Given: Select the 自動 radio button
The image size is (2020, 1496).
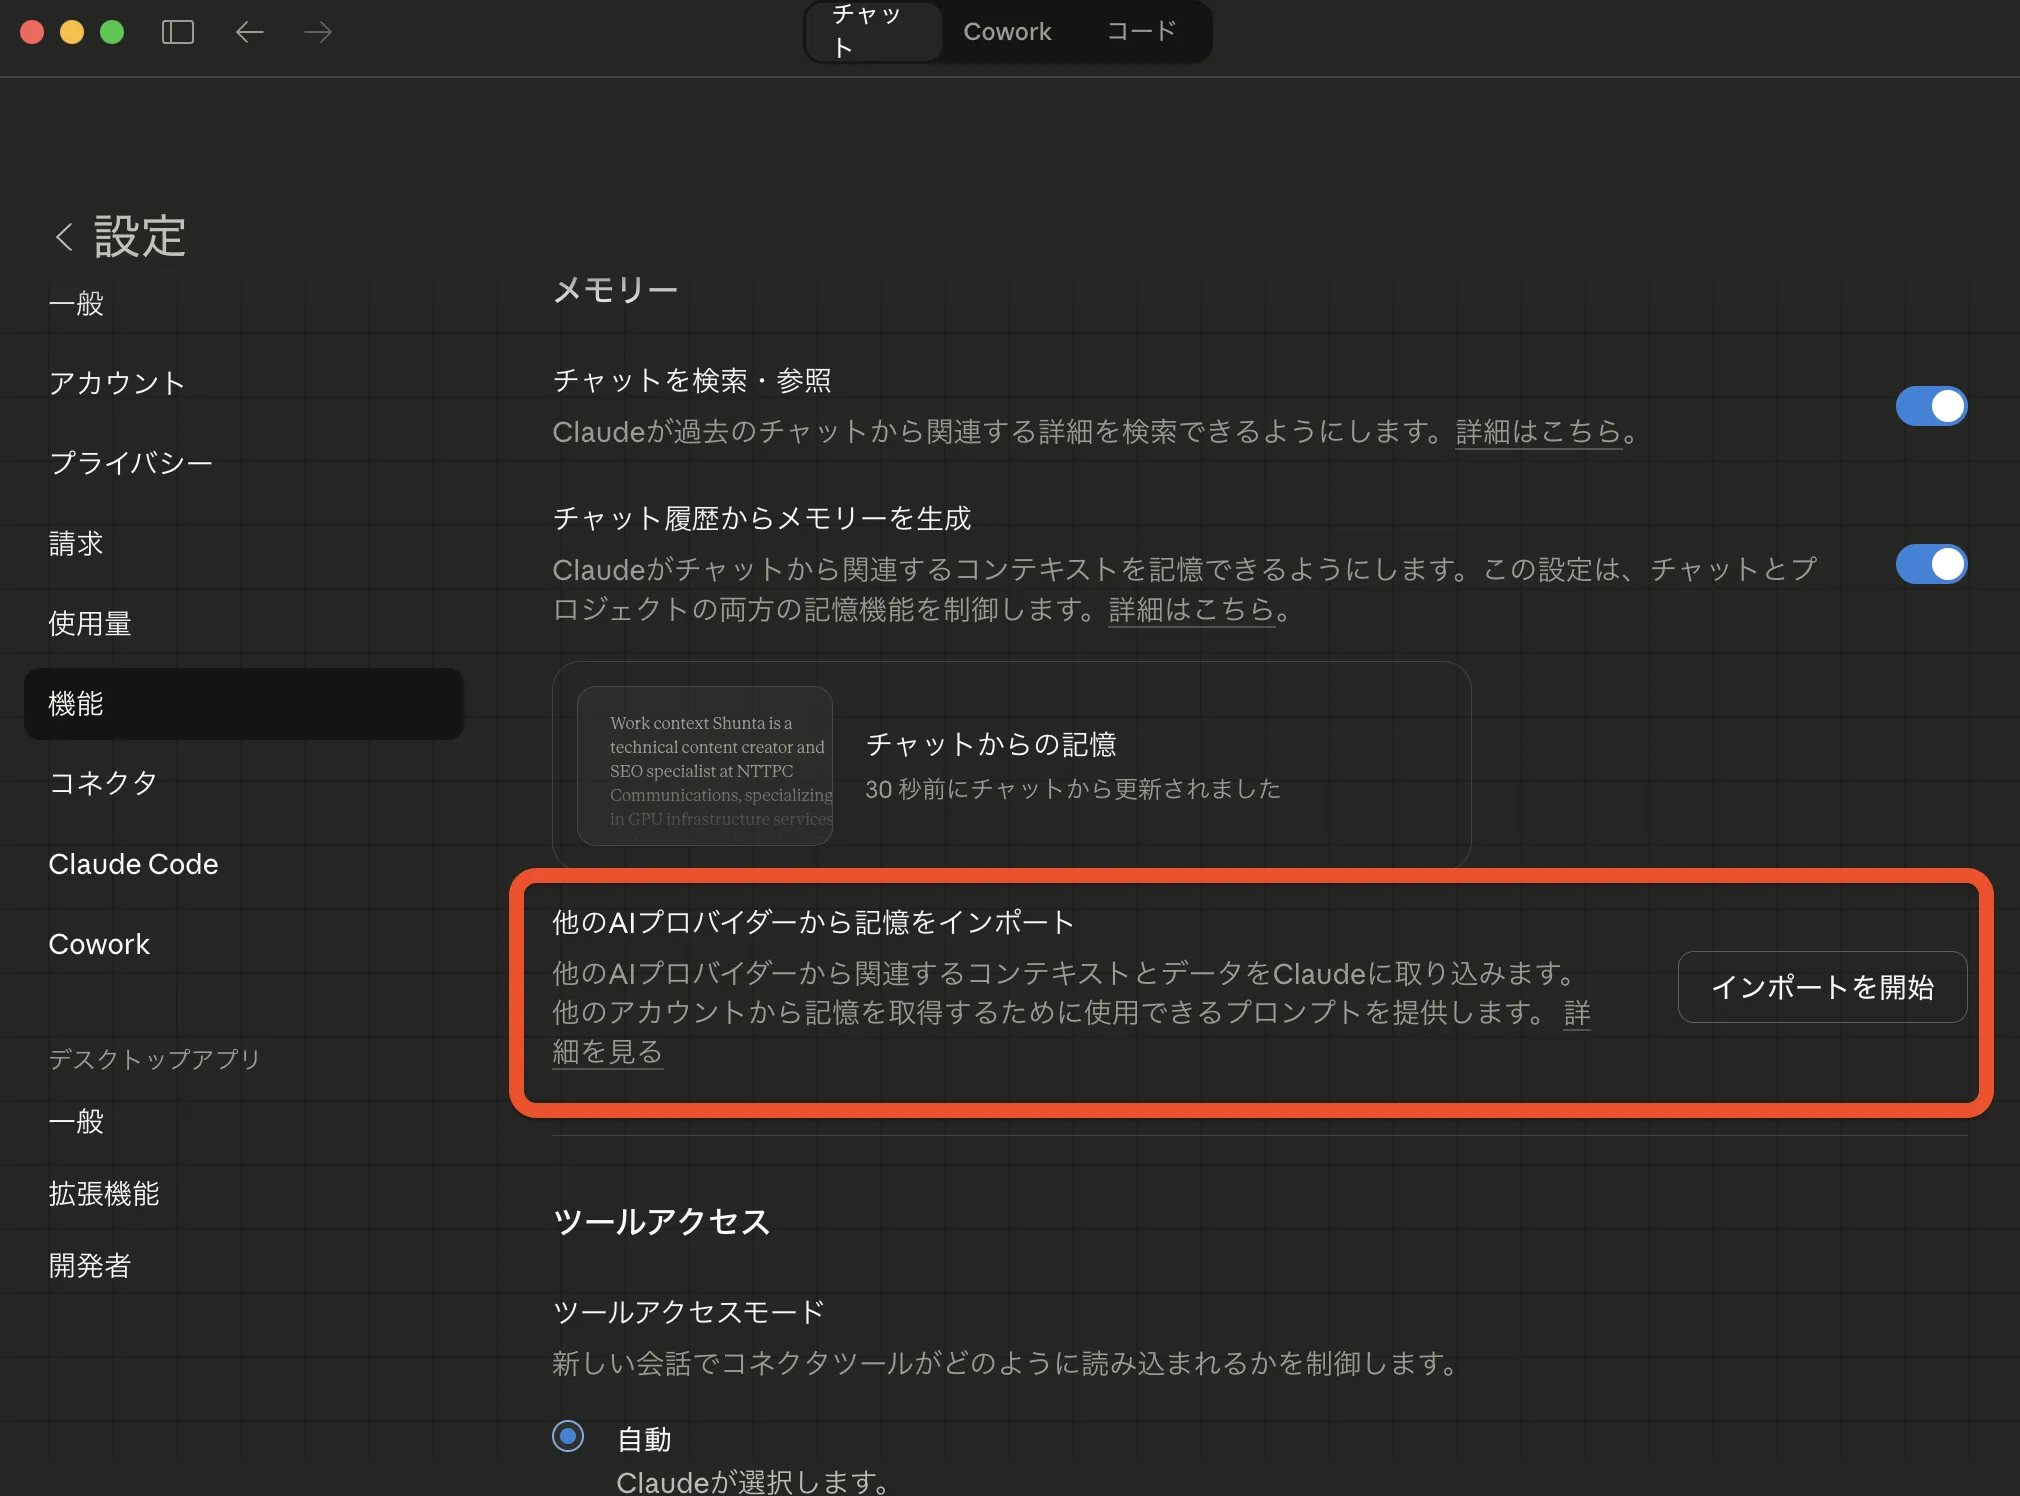Looking at the screenshot, I should pos(567,1437).
